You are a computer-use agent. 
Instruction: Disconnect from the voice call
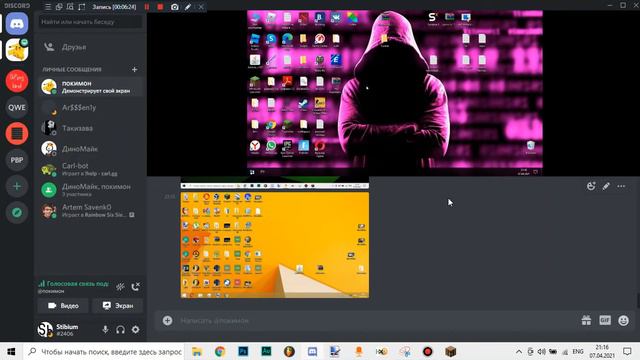[136, 287]
